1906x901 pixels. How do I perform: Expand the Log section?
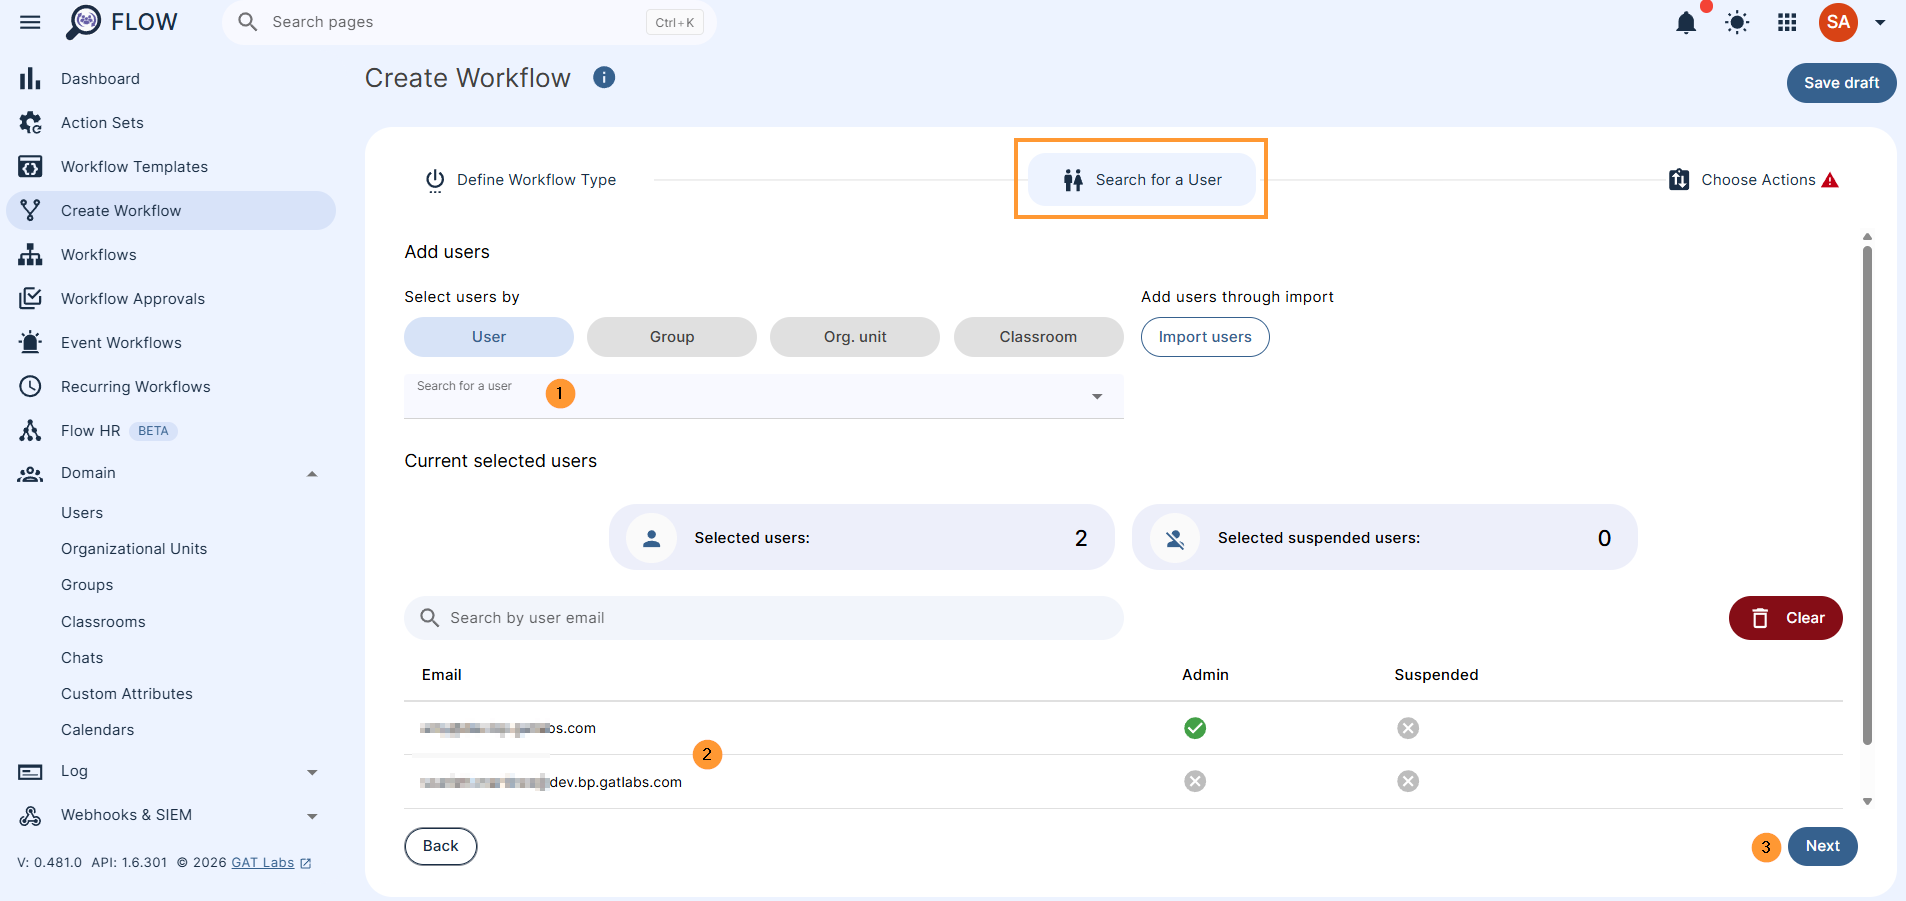pyautogui.click(x=312, y=772)
